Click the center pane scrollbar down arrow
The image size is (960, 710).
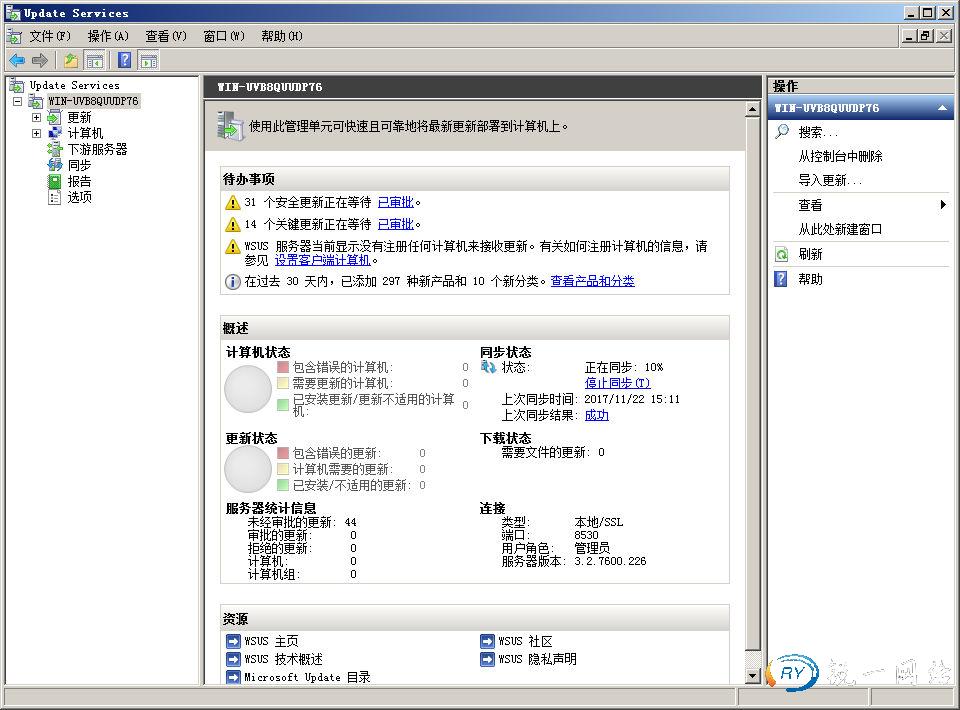tap(753, 676)
